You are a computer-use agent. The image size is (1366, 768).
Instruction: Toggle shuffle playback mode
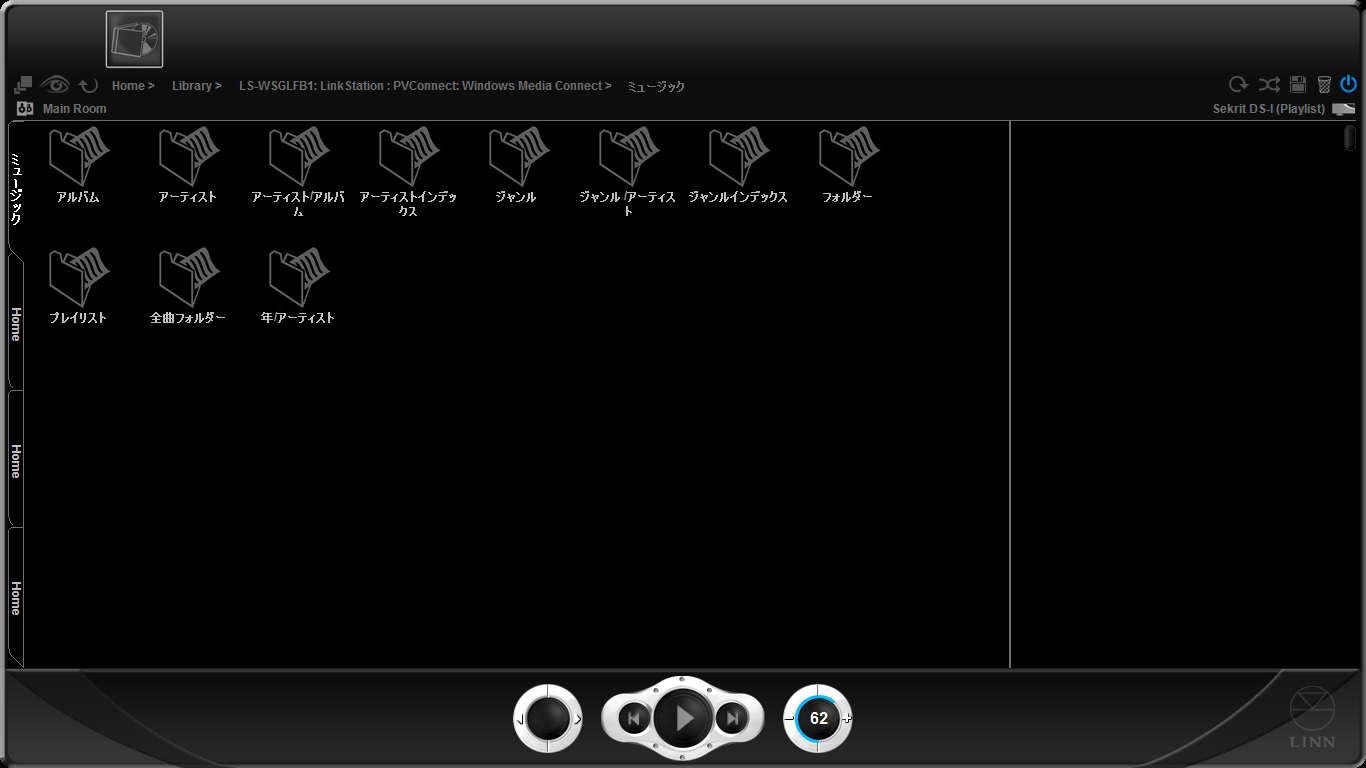click(1268, 85)
